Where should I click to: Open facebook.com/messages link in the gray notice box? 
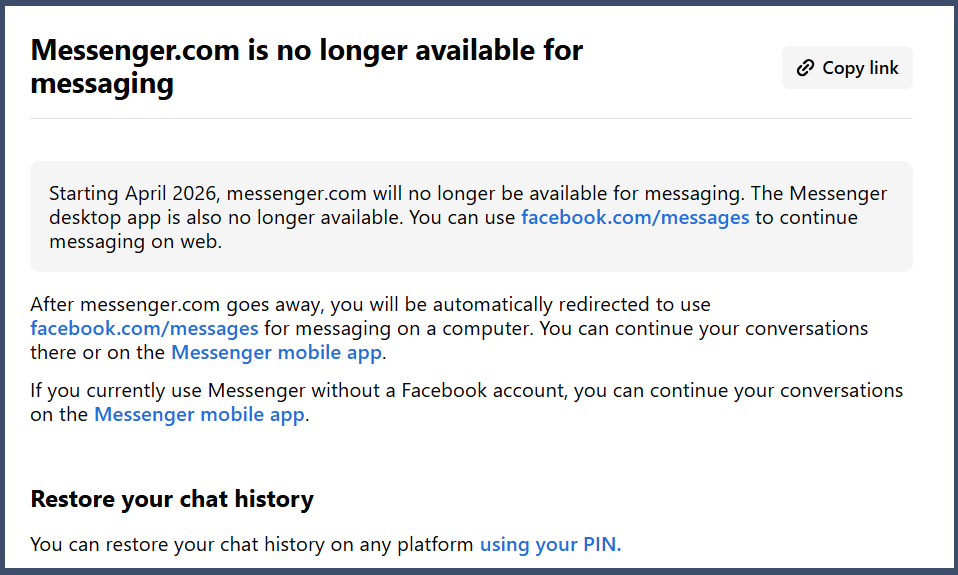click(x=635, y=217)
